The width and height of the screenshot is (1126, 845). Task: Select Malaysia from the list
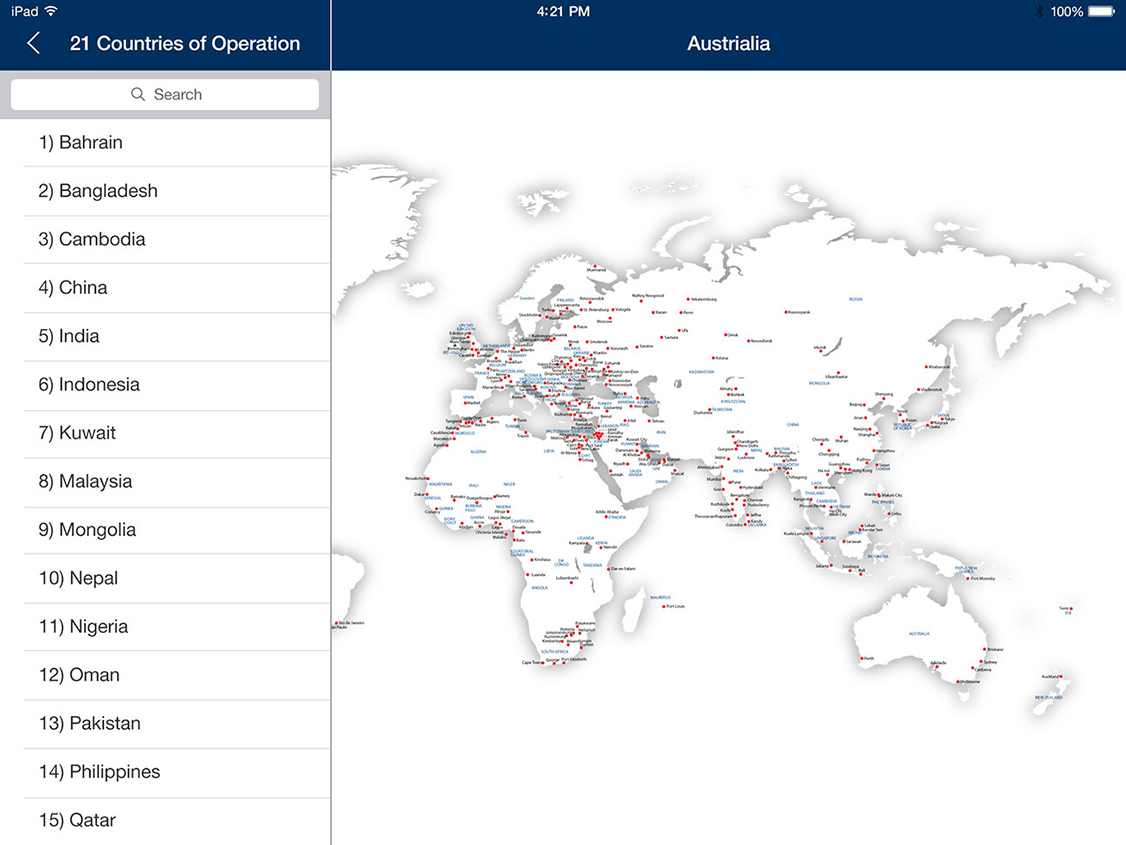click(165, 482)
